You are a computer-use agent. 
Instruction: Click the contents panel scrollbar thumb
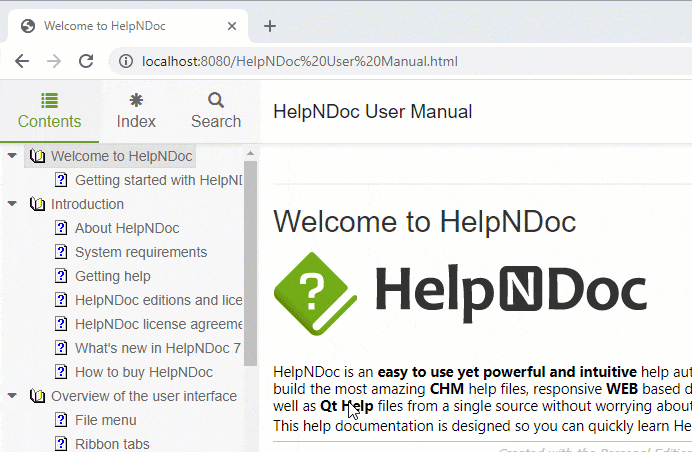[x=250, y=263]
